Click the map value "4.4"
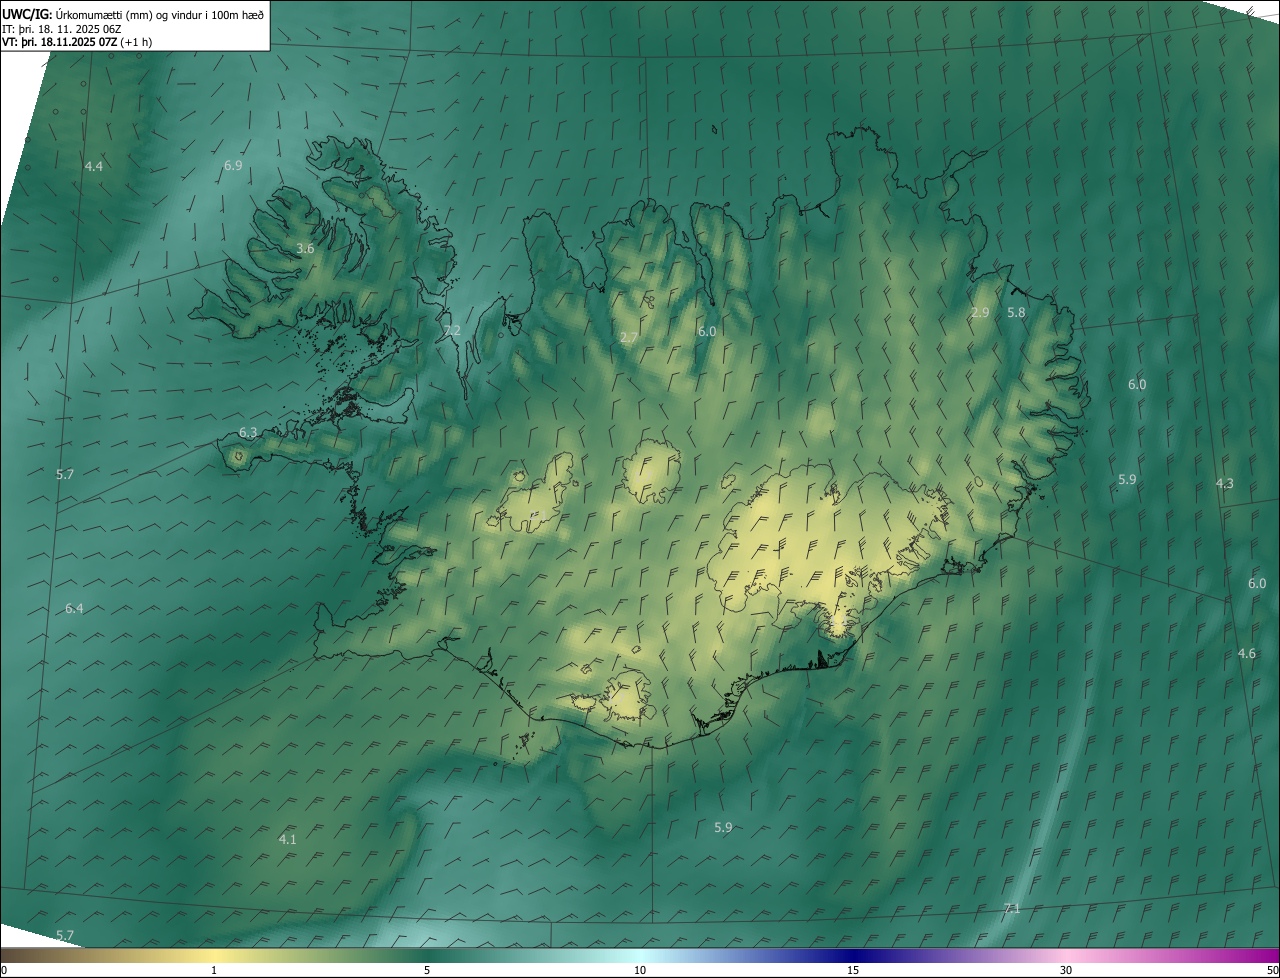Image resolution: width=1280 pixels, height=978 pixels. pos(94,166)
